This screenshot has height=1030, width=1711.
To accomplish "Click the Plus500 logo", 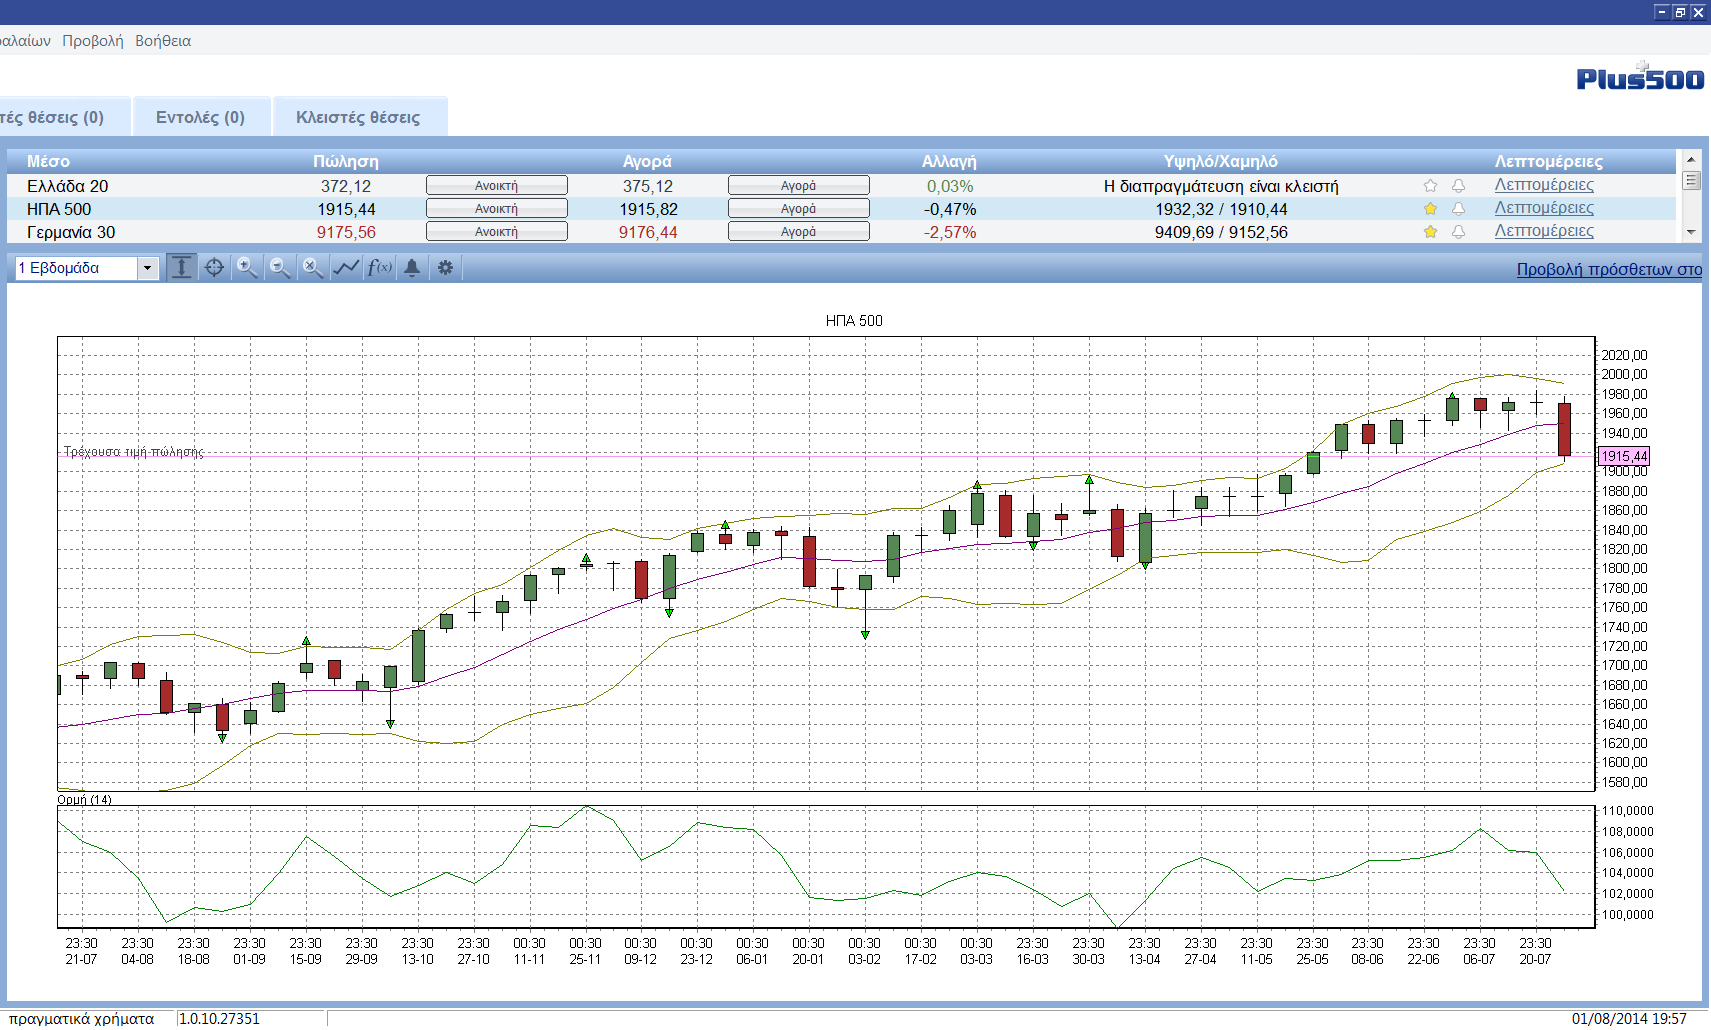I will [x=1640, y=78].
